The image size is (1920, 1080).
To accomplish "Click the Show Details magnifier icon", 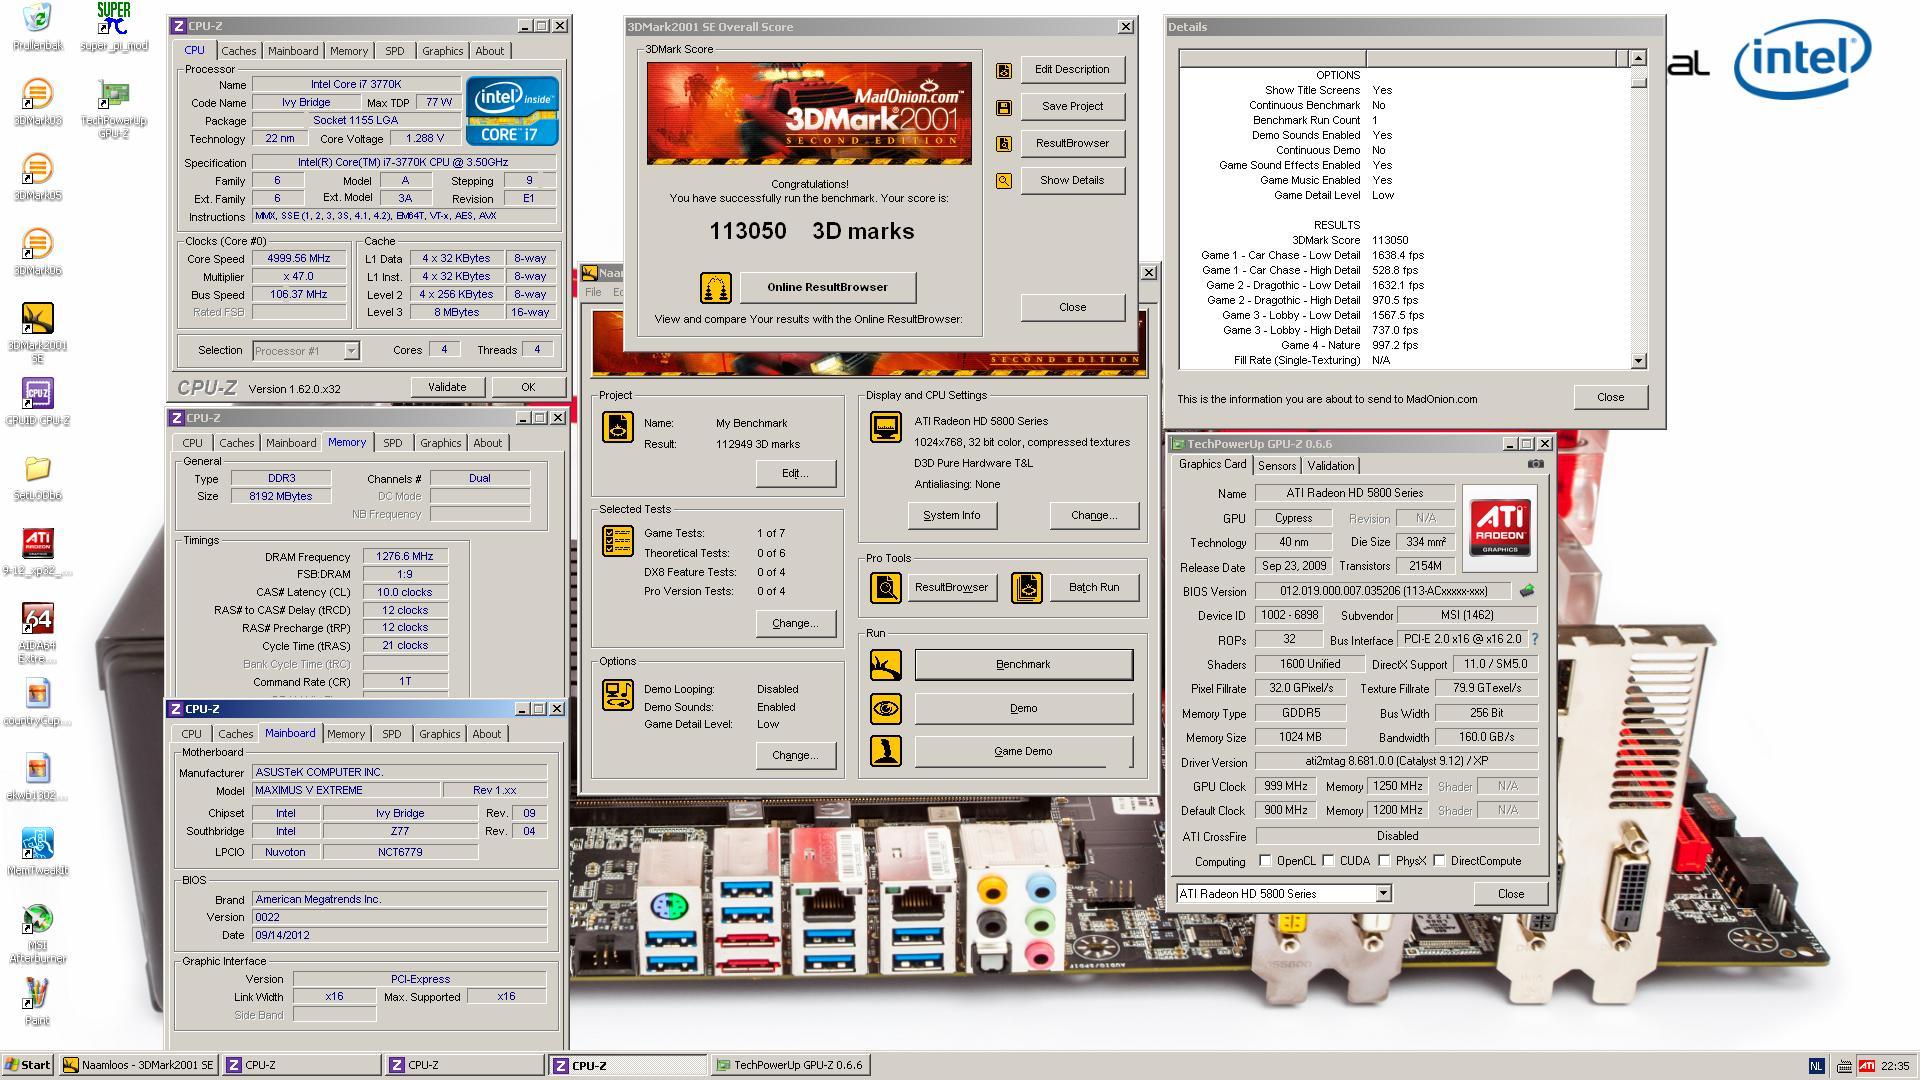I will (x=1003, y=181).
